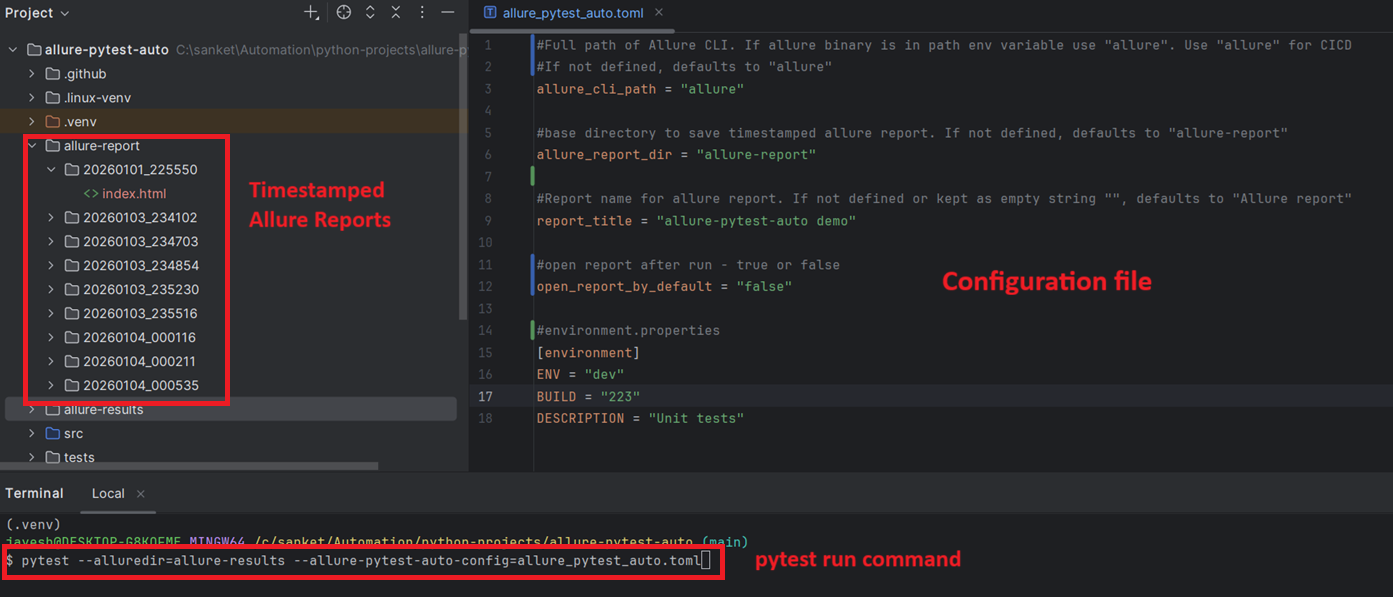Click the 'open_report_by_default = "false"' line
The height and width of the screenshot is (597, 1393).
(x=664, y=287)
